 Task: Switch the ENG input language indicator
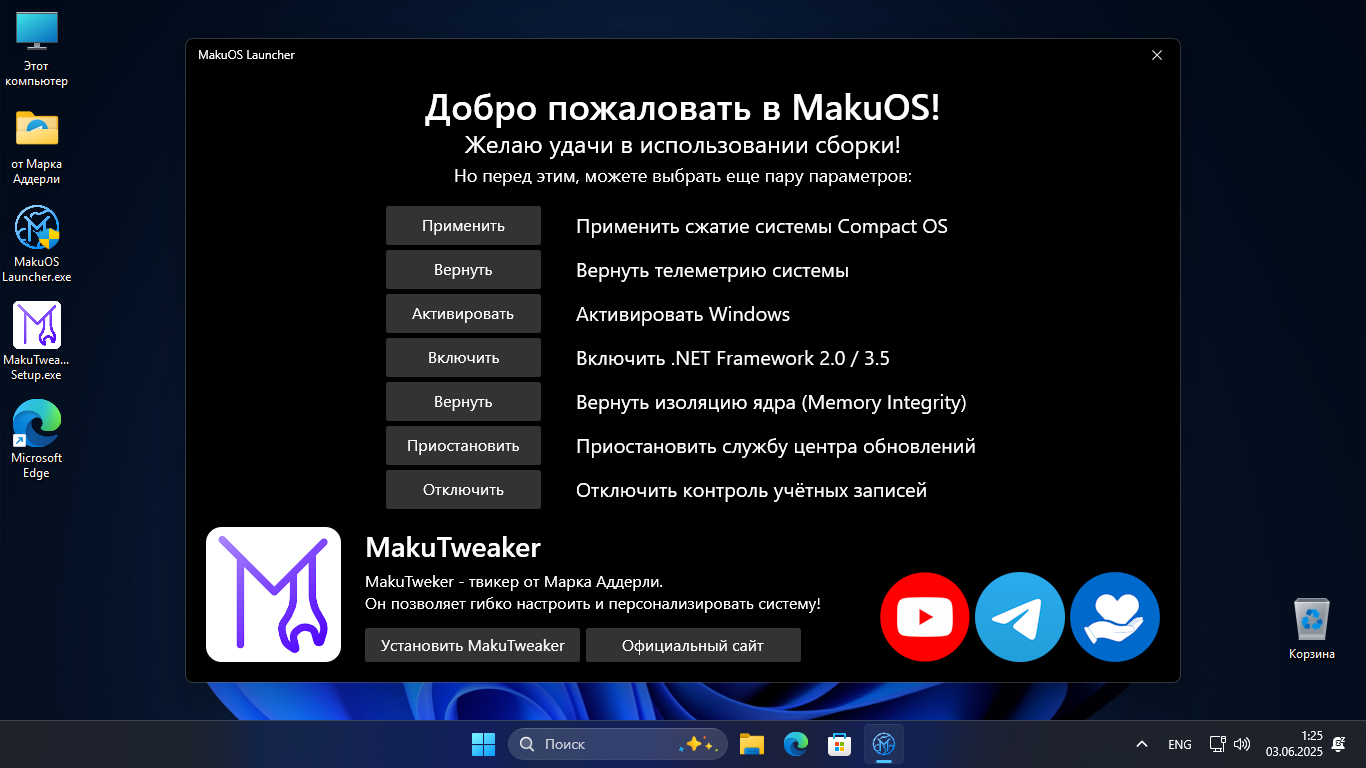[x=1180, y=744]
